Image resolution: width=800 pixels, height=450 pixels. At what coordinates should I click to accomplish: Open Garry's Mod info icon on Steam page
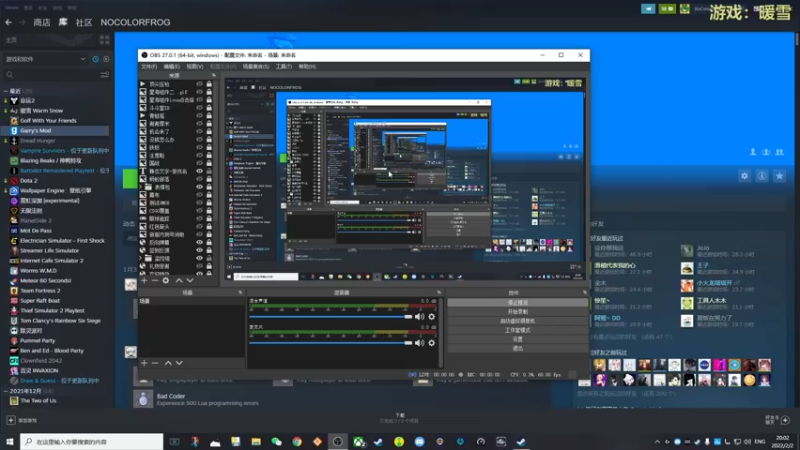[762, 176]
